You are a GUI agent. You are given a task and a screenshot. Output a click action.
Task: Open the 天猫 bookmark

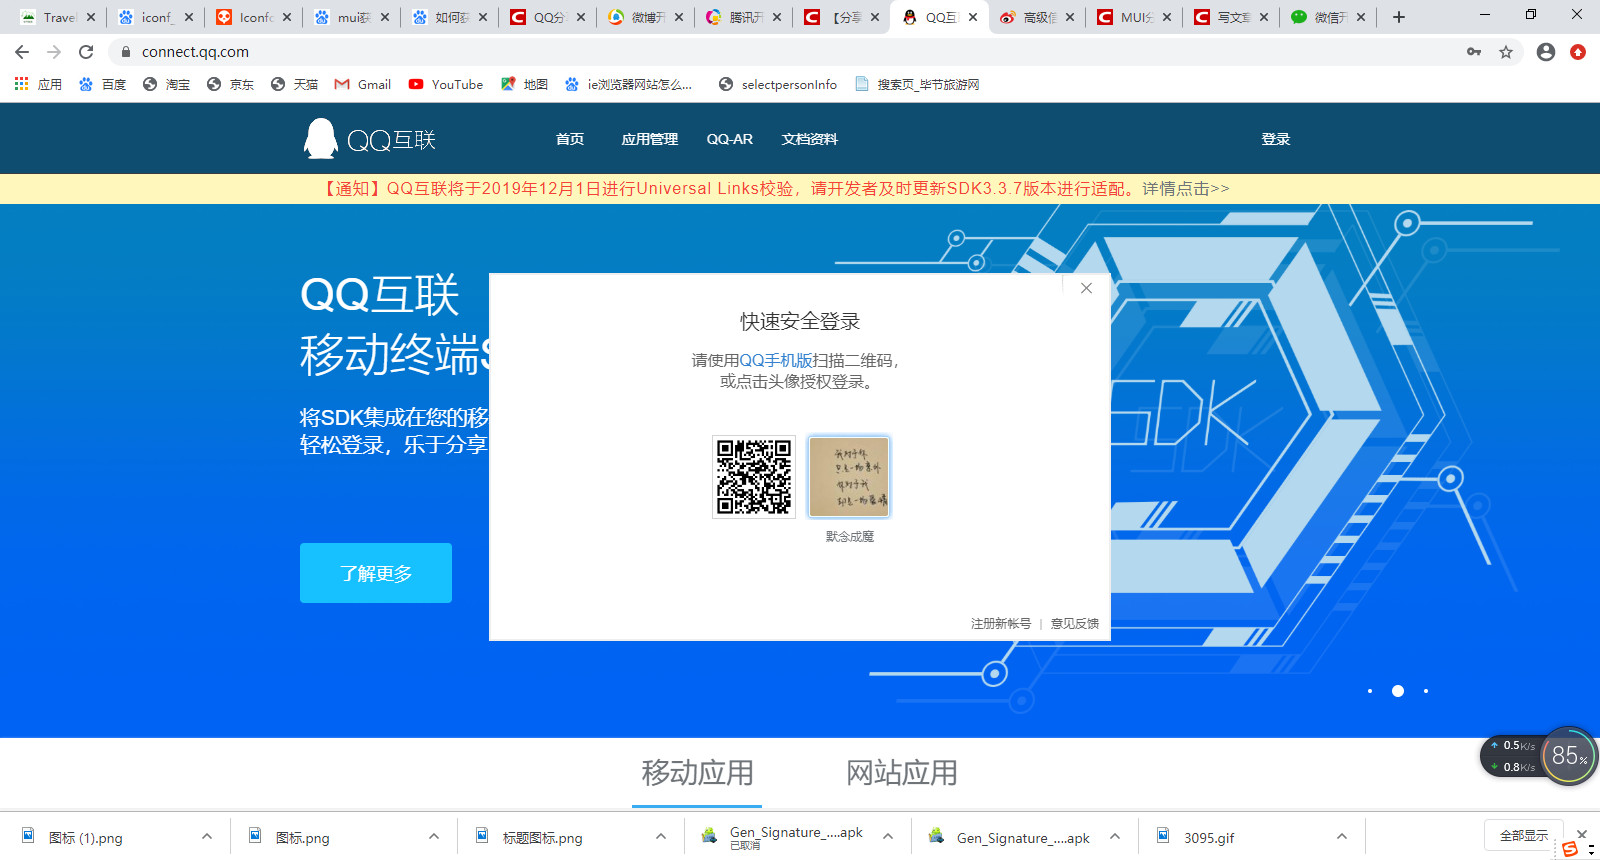pyautogui.click(x=294, y=85)
